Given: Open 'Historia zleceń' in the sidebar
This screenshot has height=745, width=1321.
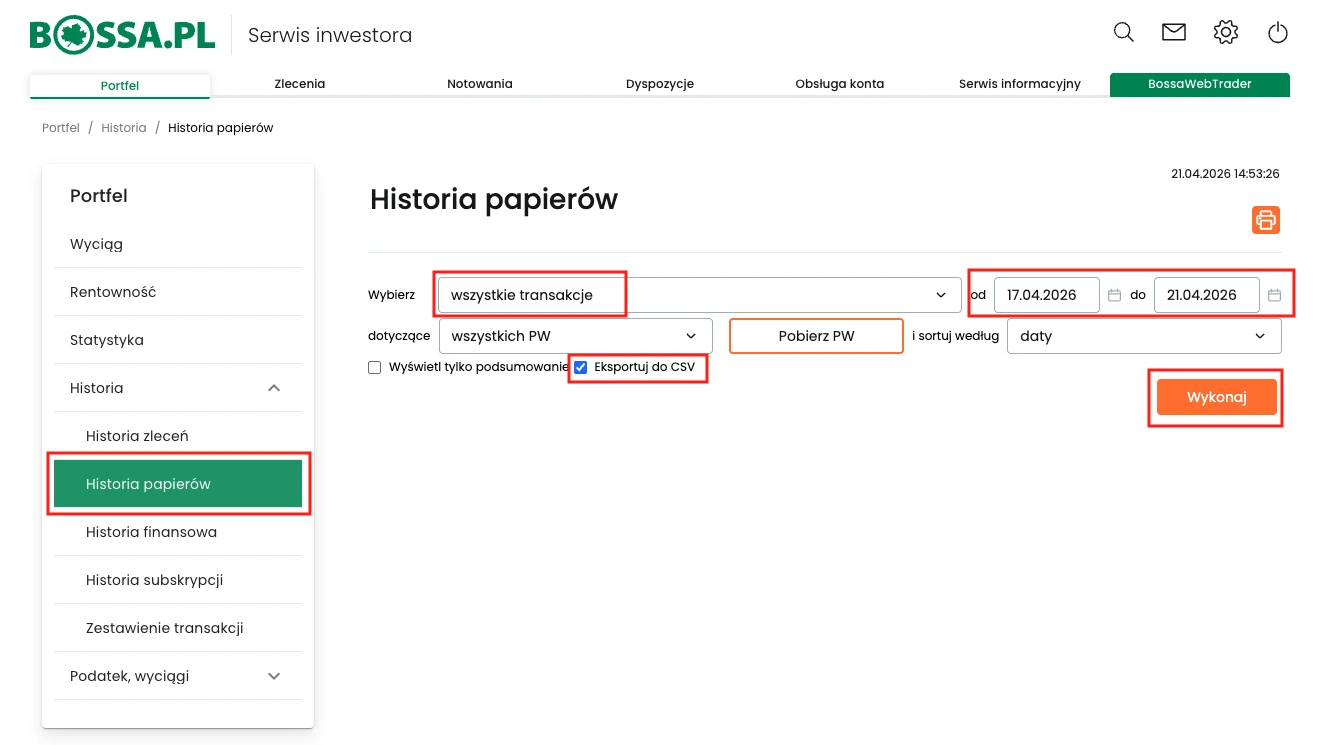Looking at the screenshot, I should click(x=178, y=436).
